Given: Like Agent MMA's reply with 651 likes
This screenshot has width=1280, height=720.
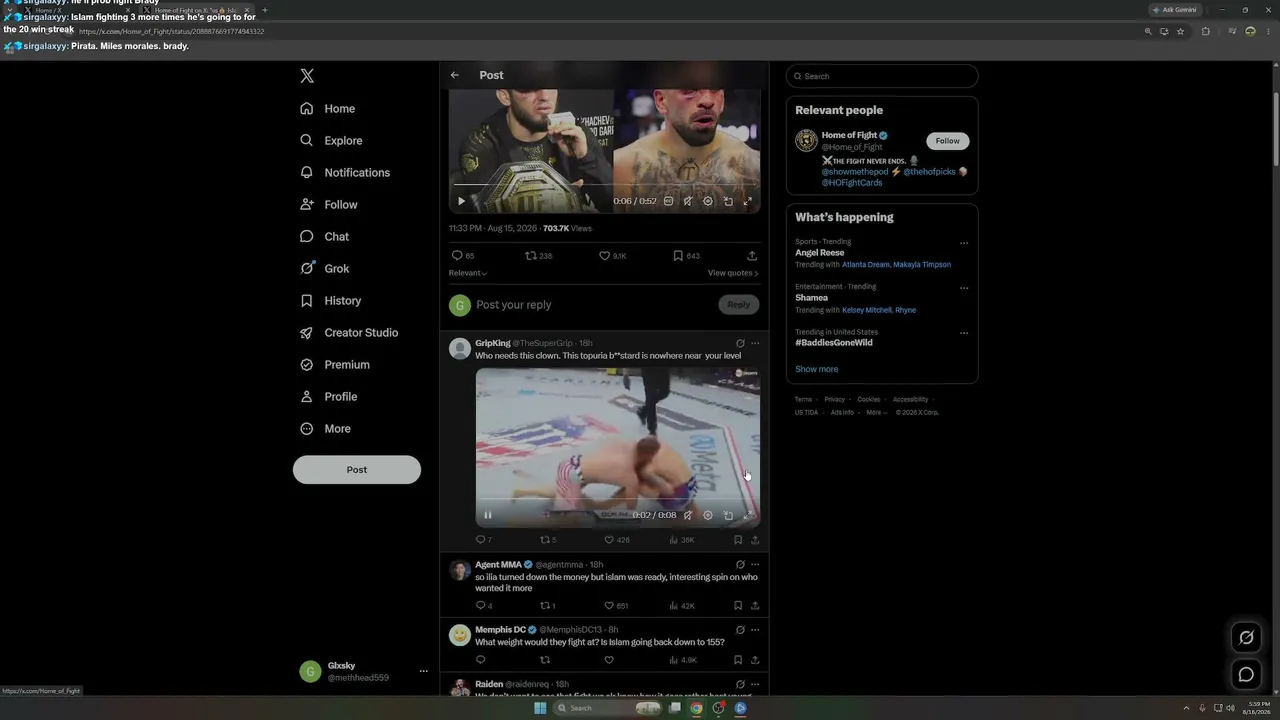Looking at the screenshot, I should point(608,605).
